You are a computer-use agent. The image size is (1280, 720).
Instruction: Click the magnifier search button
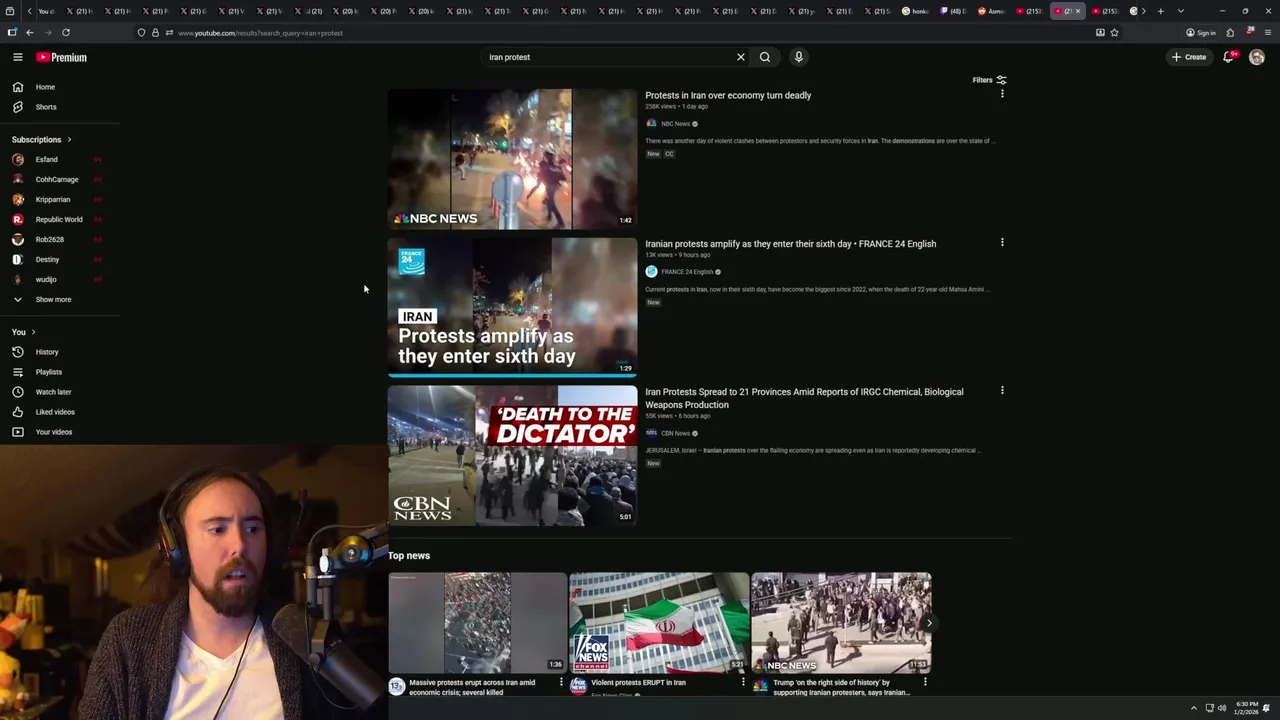click(x=765, y=57)
